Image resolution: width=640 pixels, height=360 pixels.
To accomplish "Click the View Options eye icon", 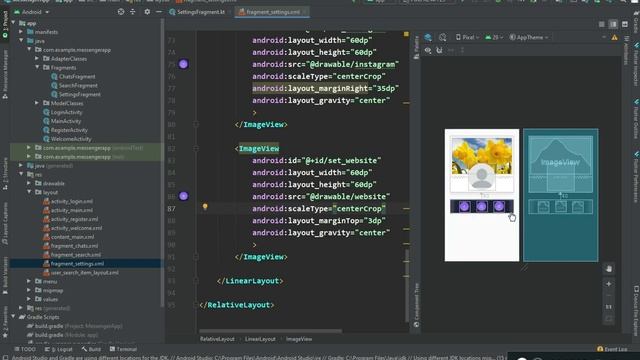I will [428, 50].
